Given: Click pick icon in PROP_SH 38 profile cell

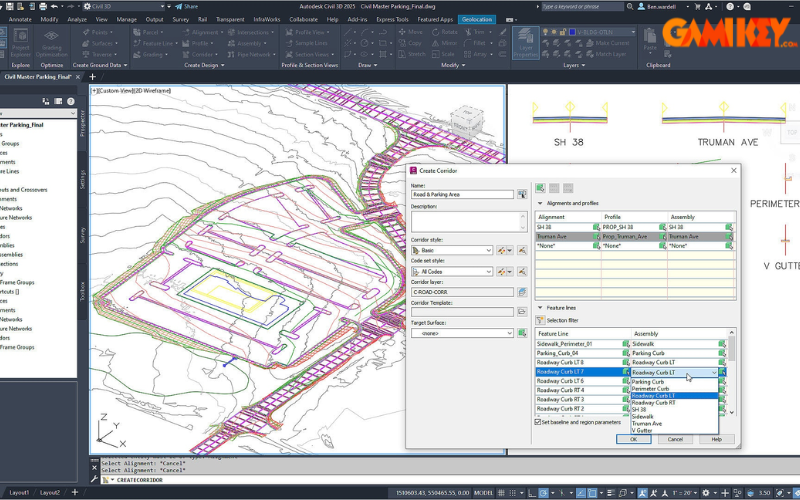Looking at the screenshot, I should [x=662, y=227].
